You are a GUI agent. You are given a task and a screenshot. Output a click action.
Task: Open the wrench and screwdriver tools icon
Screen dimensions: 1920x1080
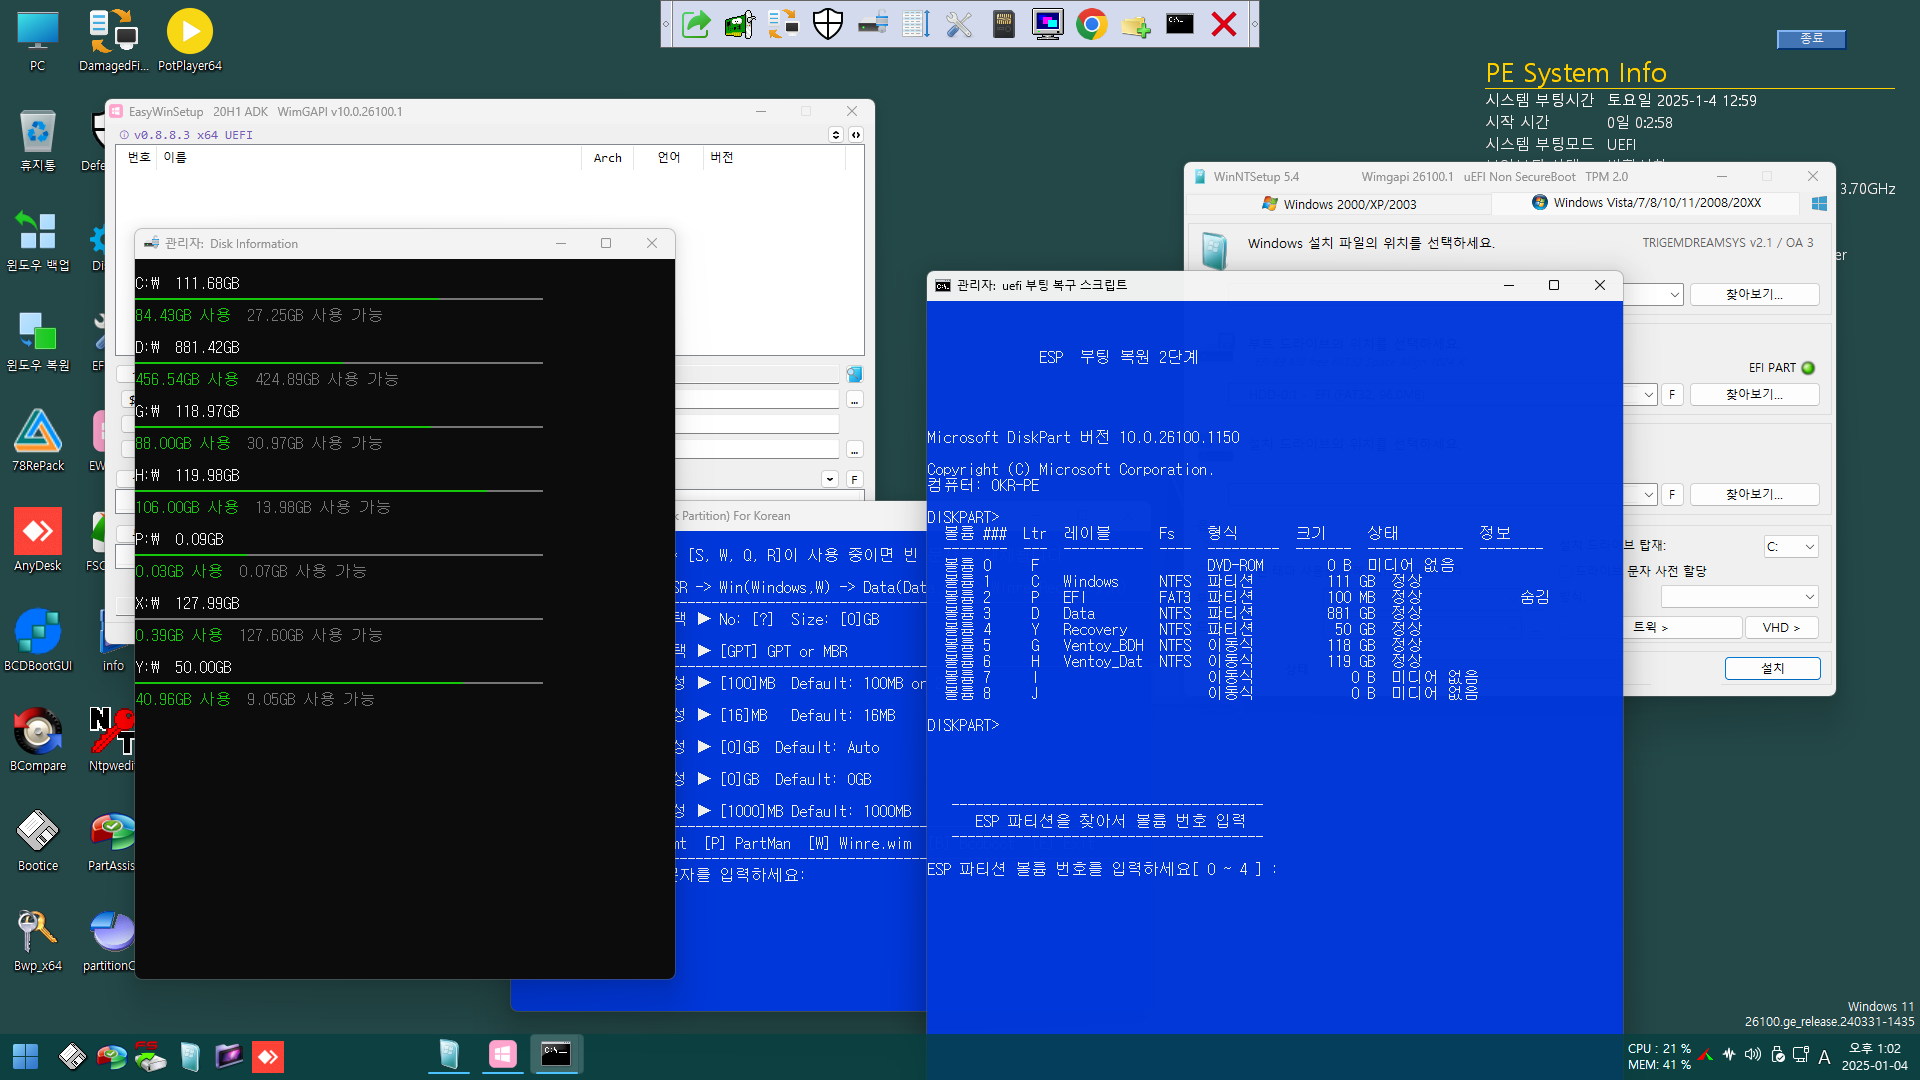point(959,24)
